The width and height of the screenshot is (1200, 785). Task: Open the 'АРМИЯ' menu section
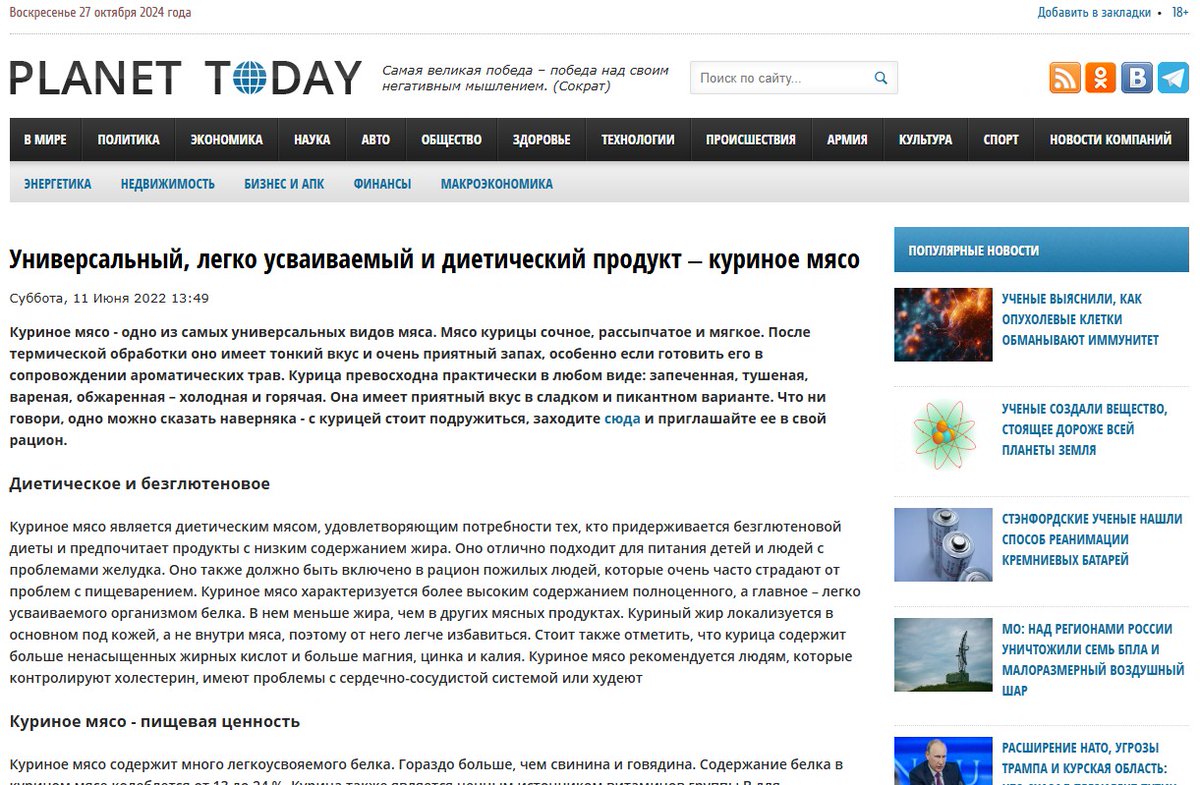[x=847, y=140]
